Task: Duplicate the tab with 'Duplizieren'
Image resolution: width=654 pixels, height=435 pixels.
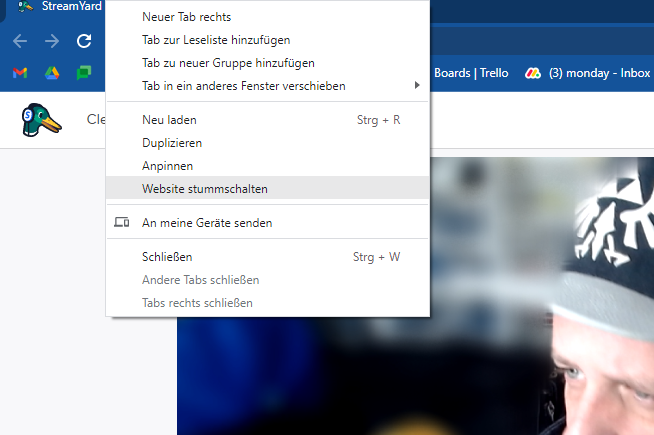Action: [x=172, y=143]
